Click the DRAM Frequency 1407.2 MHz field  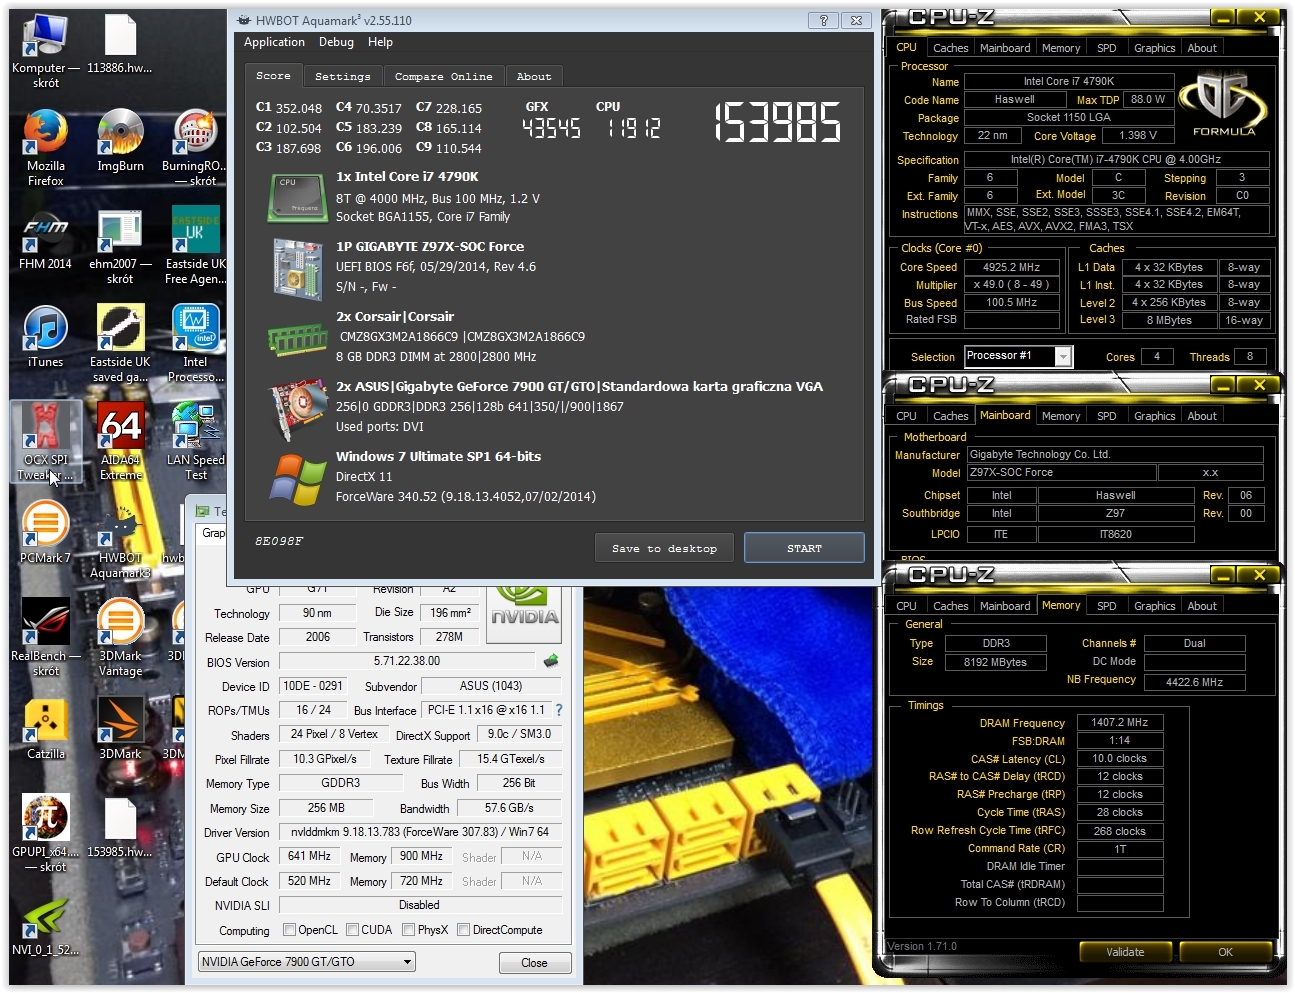(x=1119, y=722)
